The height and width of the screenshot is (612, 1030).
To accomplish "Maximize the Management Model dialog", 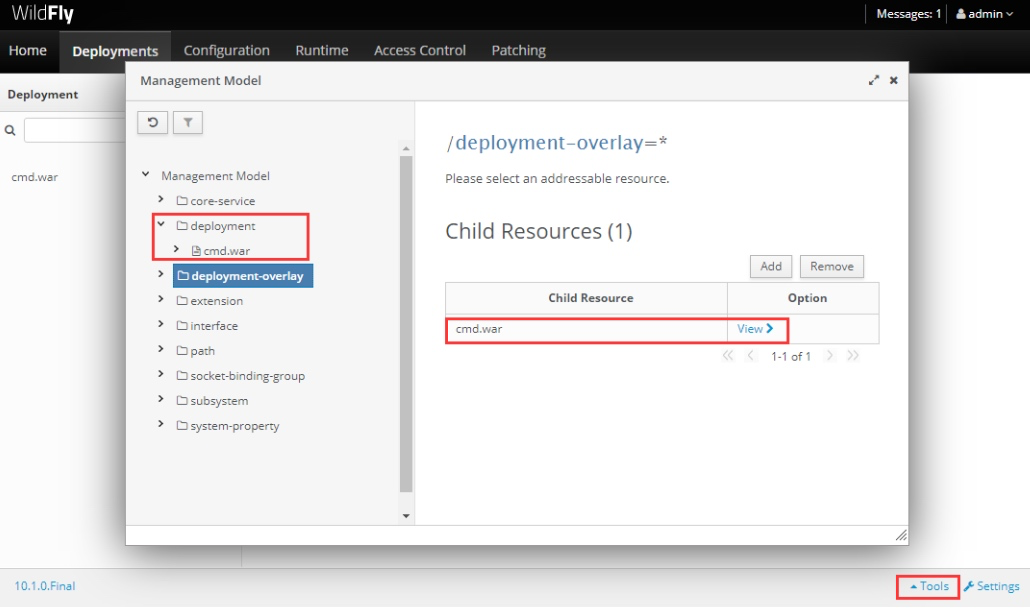I will pyautogui.click(x=874, y=80).
